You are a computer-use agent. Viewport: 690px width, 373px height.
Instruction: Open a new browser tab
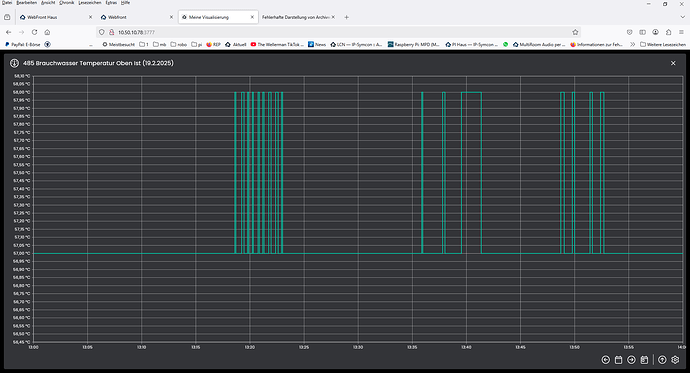click(x=346, y=17)
